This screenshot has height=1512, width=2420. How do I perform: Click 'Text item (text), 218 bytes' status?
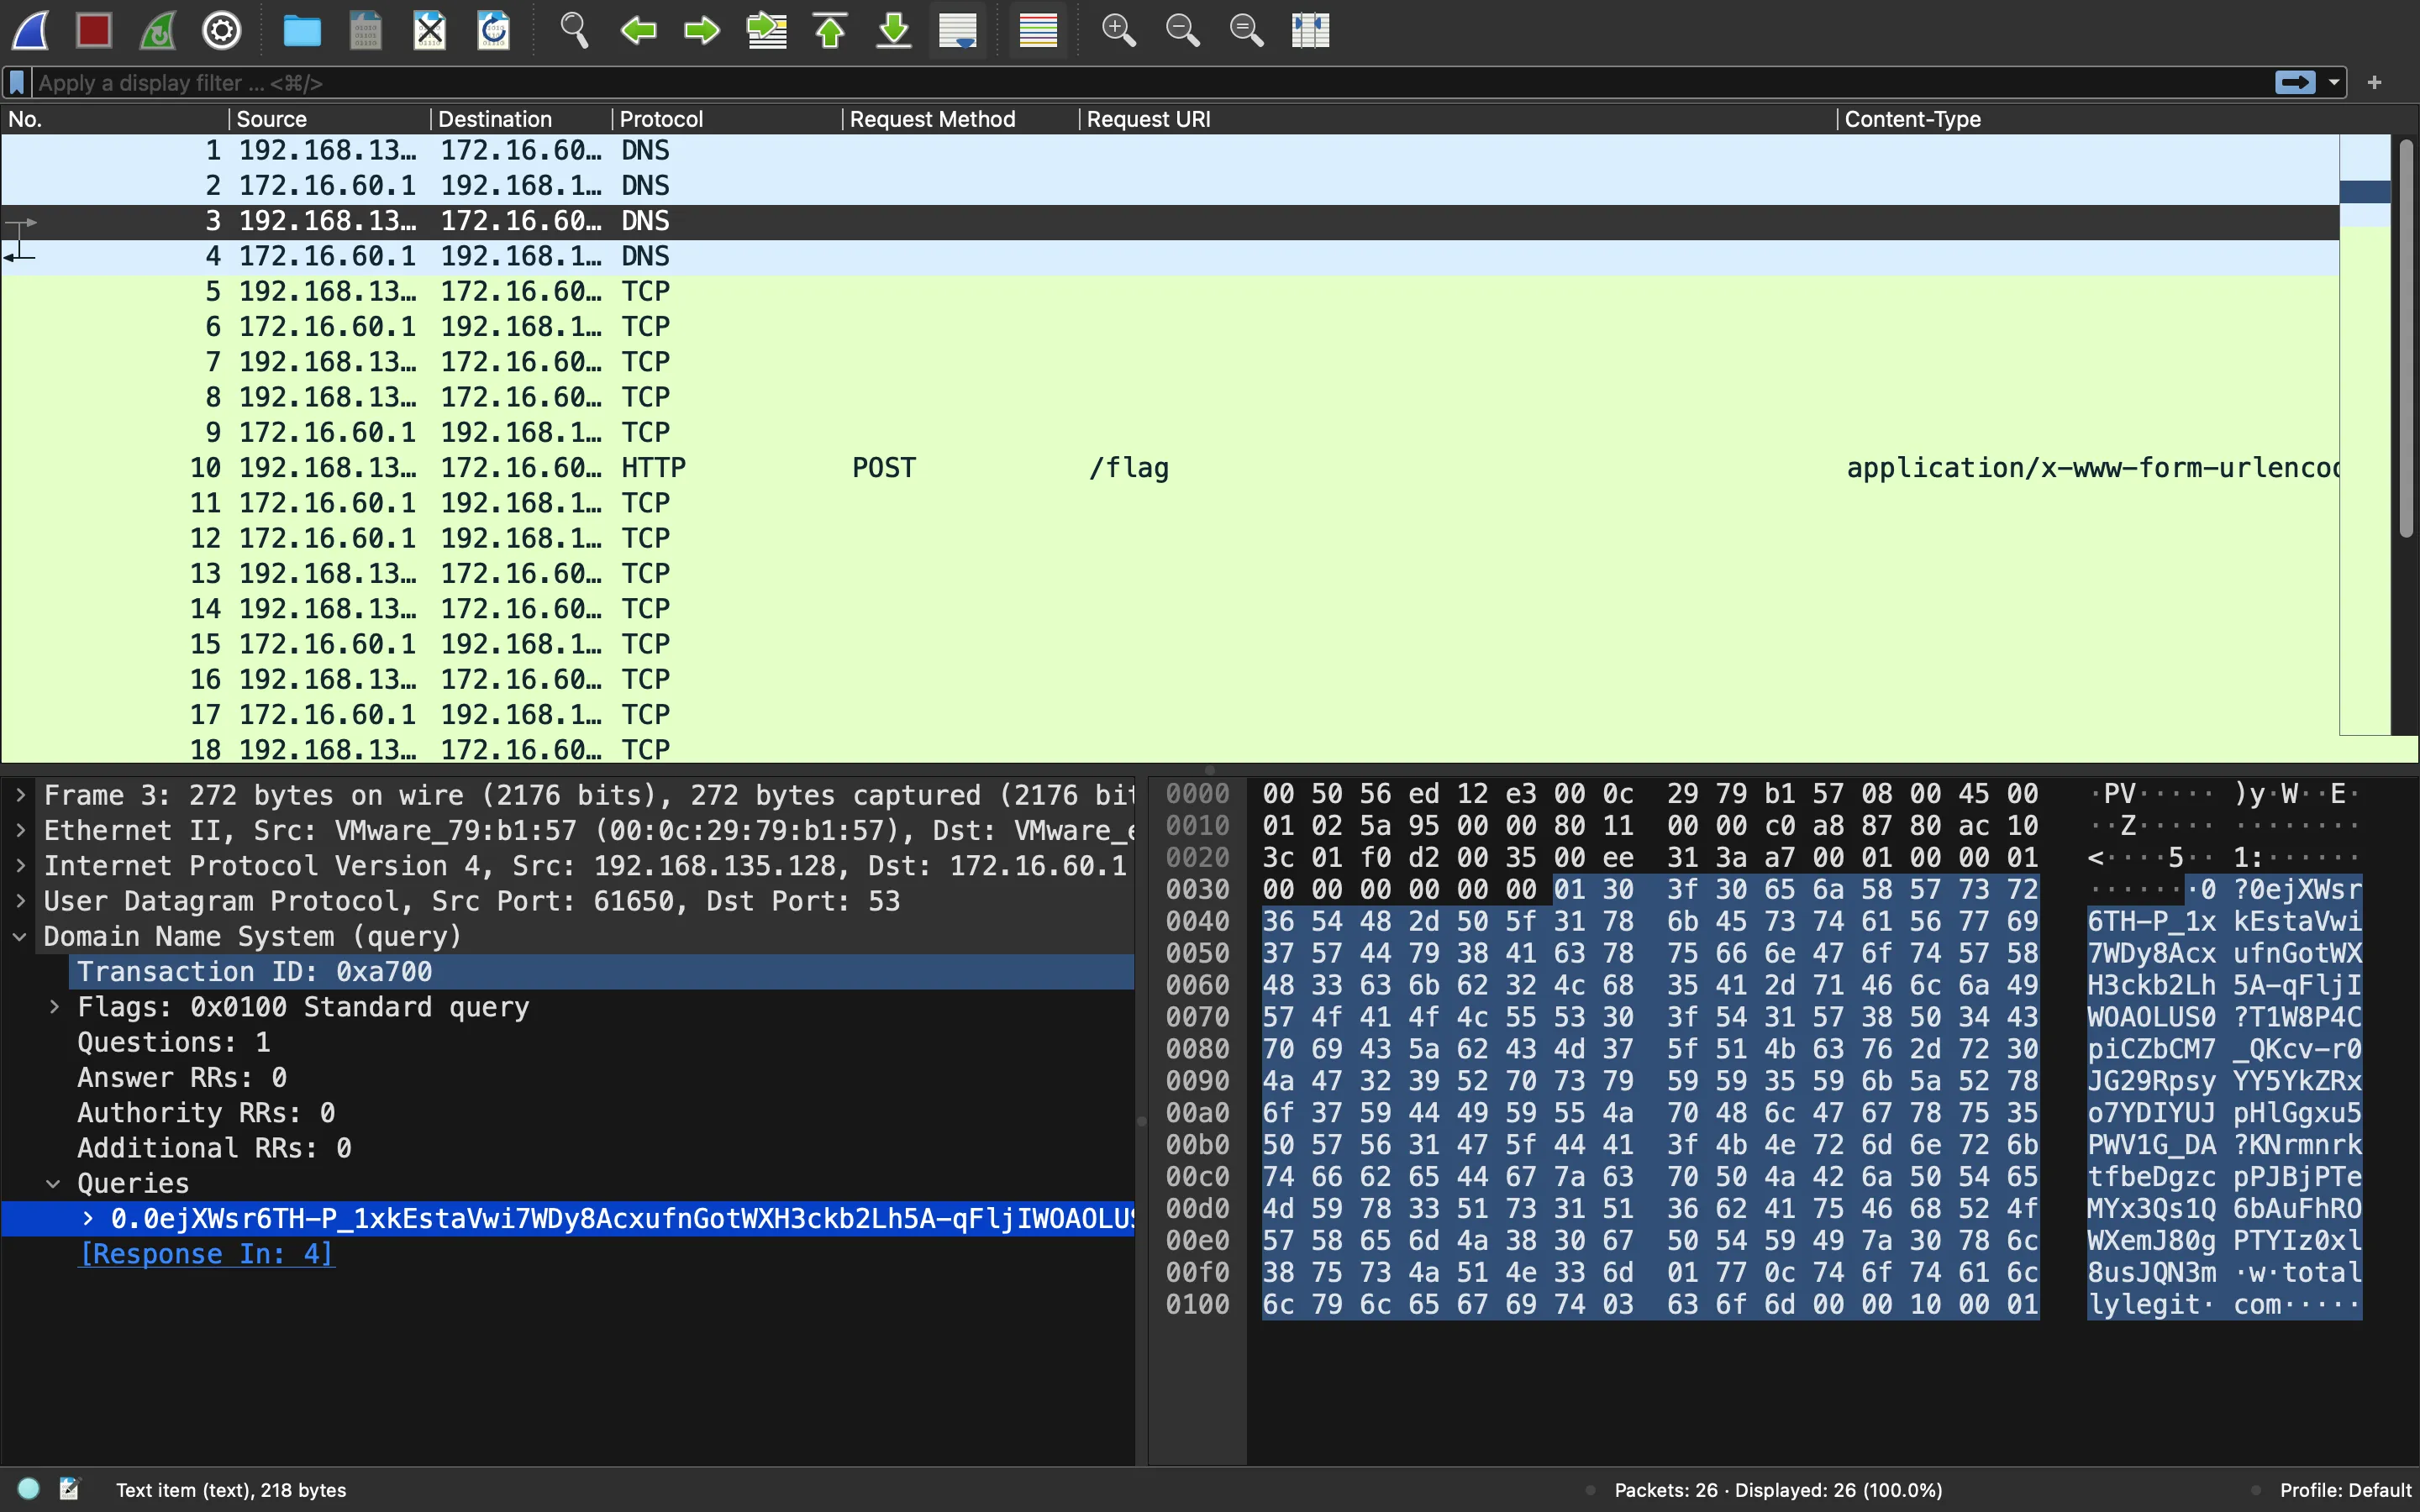[231, 1490]
